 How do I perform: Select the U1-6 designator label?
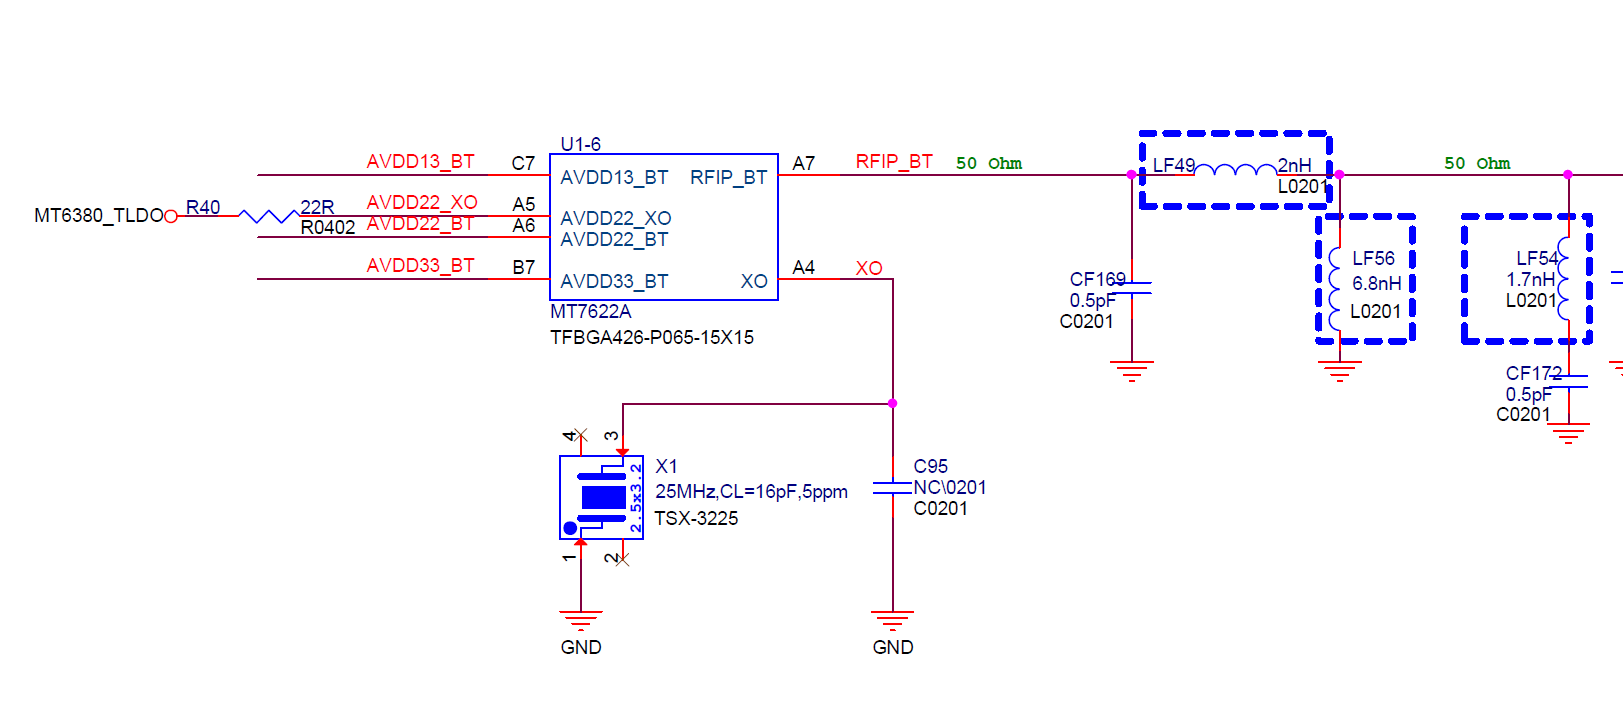(x=581, y=144)
